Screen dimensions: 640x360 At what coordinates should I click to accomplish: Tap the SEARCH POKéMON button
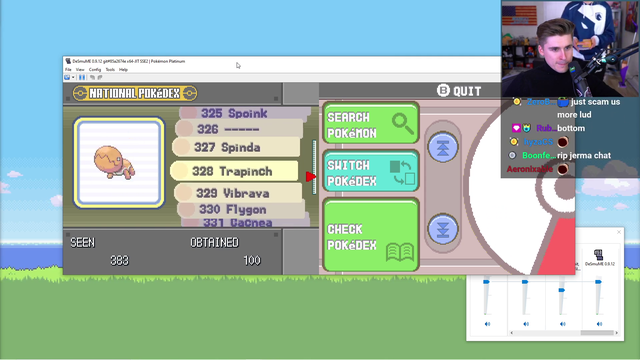coord(371,123)
